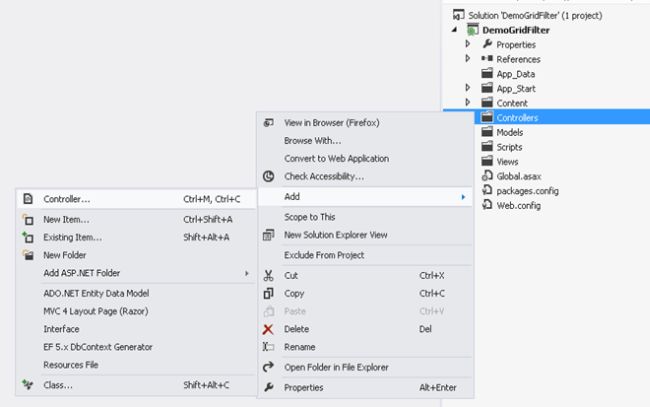Click the Properties wrench icon

(x=268, y=387)
